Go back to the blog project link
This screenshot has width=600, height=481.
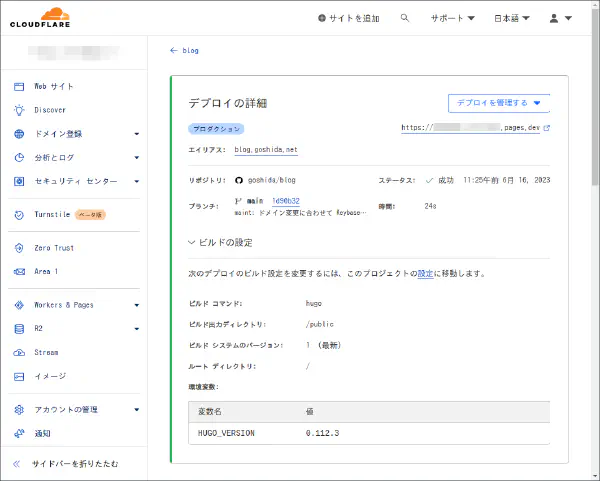(191, 51)
